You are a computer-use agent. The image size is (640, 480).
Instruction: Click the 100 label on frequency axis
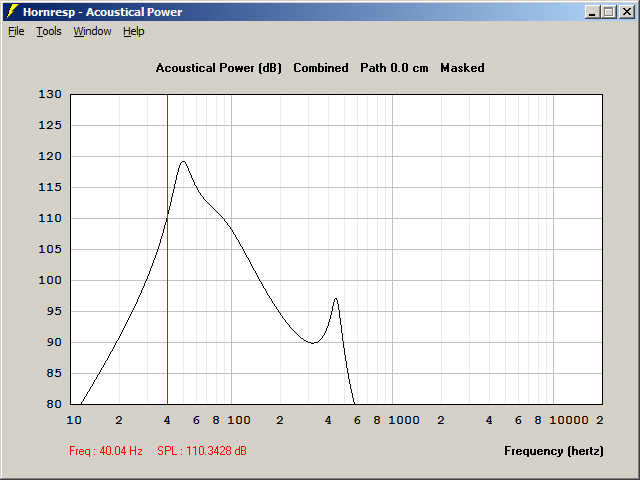[x=239, y=420]
